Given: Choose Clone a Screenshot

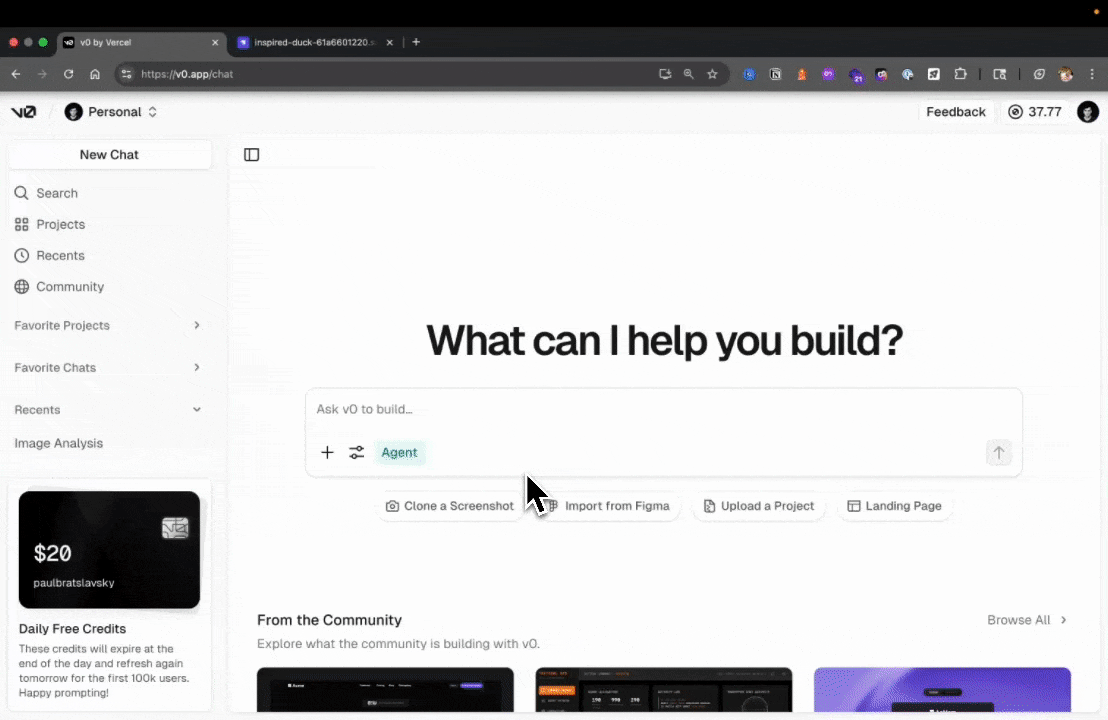Looking at the screenshot, I should (x=449, y=506).
